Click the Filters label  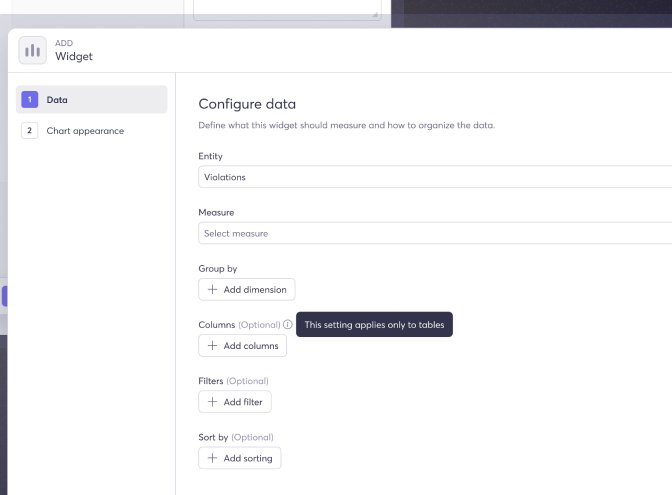coord(211,381)
